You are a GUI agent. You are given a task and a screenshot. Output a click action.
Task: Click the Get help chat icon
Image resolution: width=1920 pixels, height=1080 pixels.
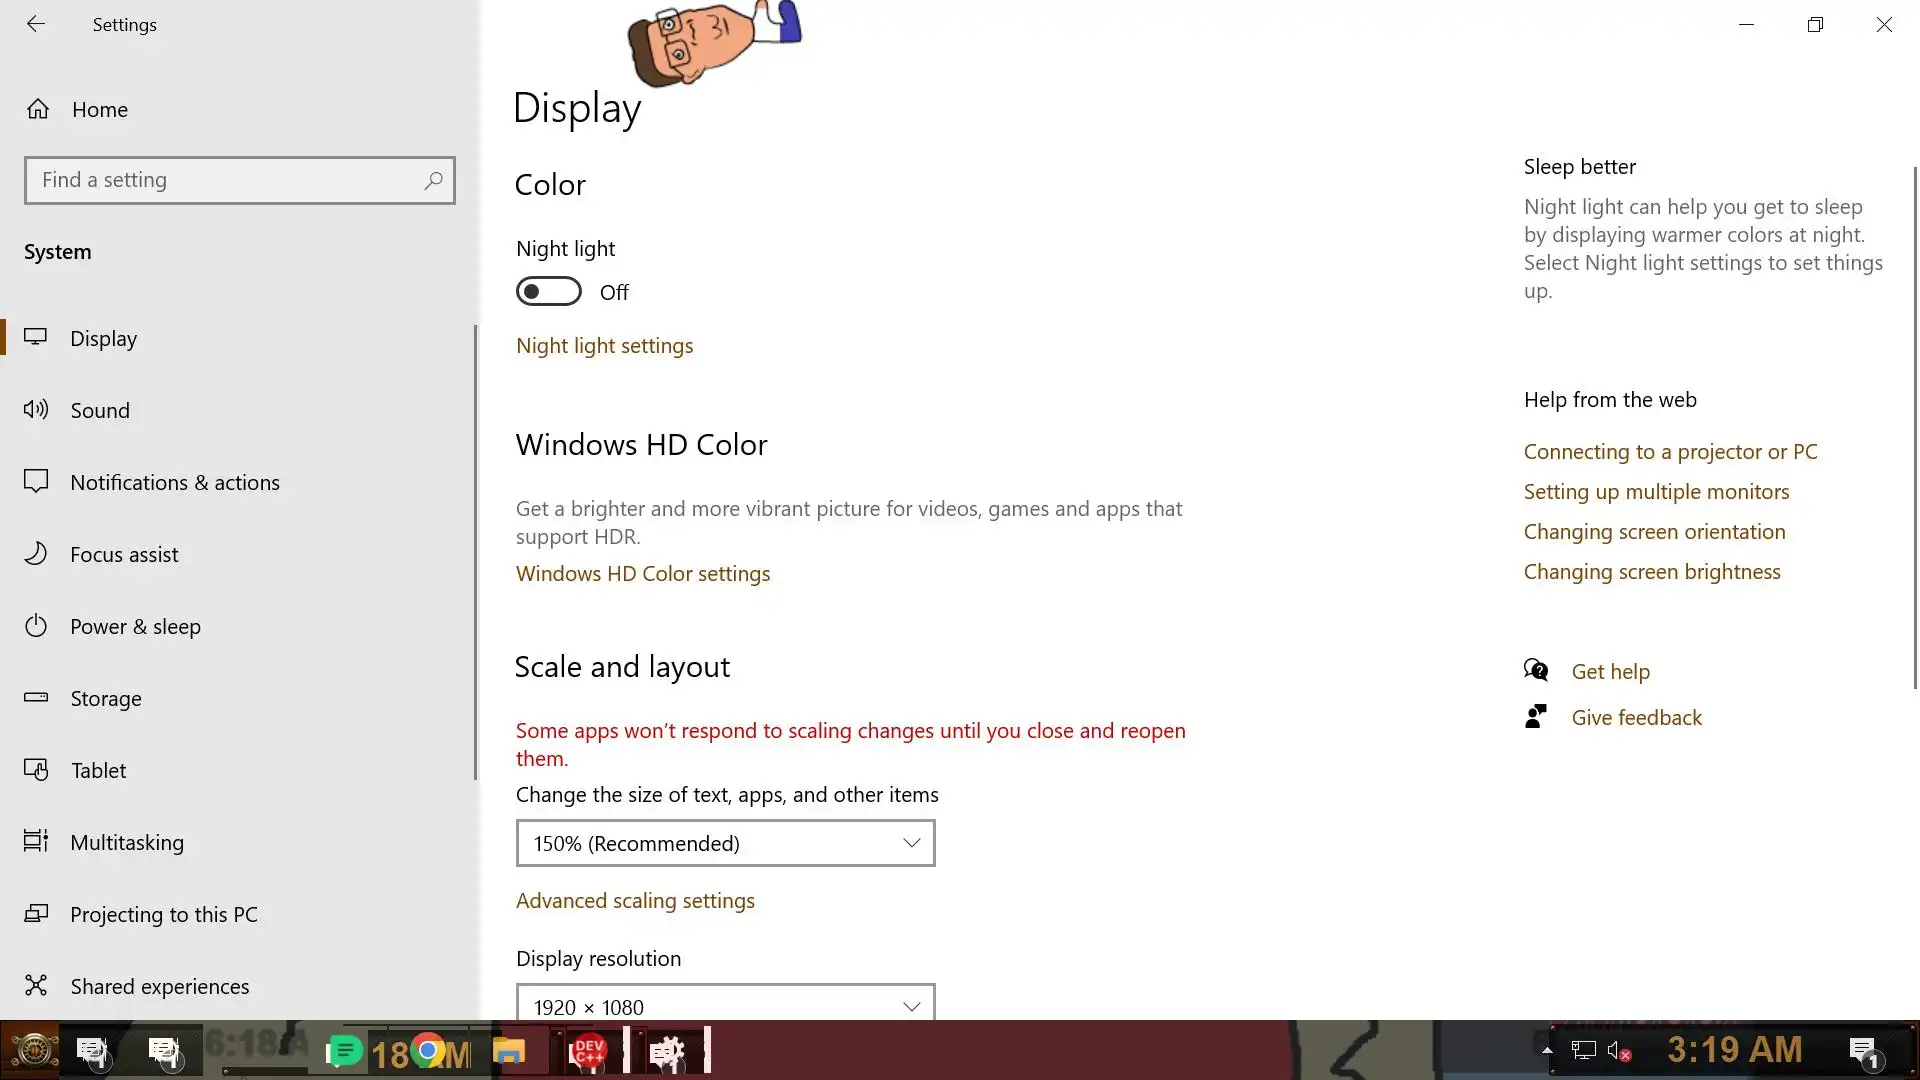pyautogui.click(x=1536, y=670)
